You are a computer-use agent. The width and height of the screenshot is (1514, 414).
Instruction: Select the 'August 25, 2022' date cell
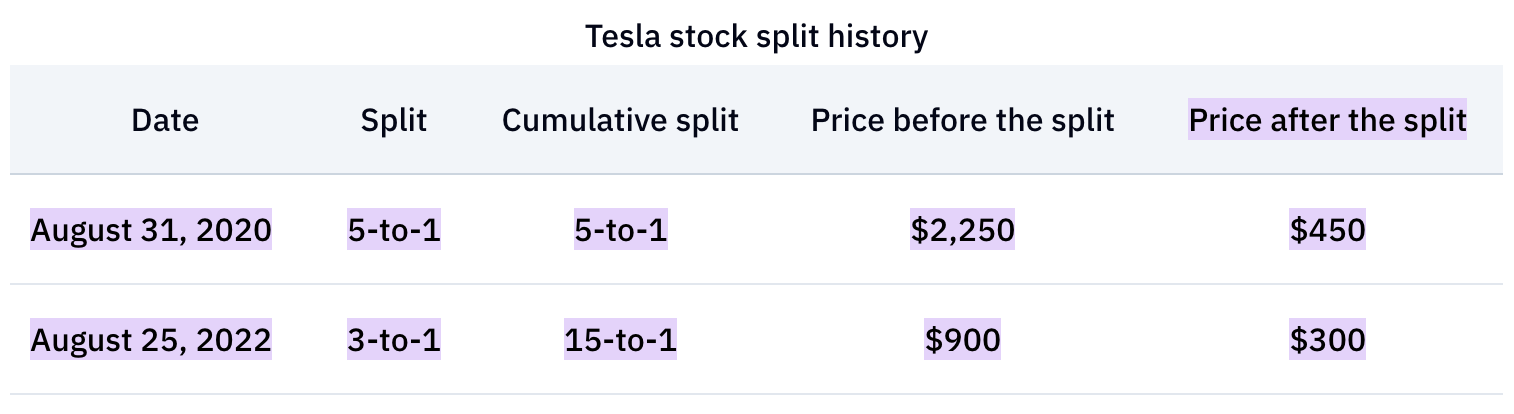(x=151, y=340)
